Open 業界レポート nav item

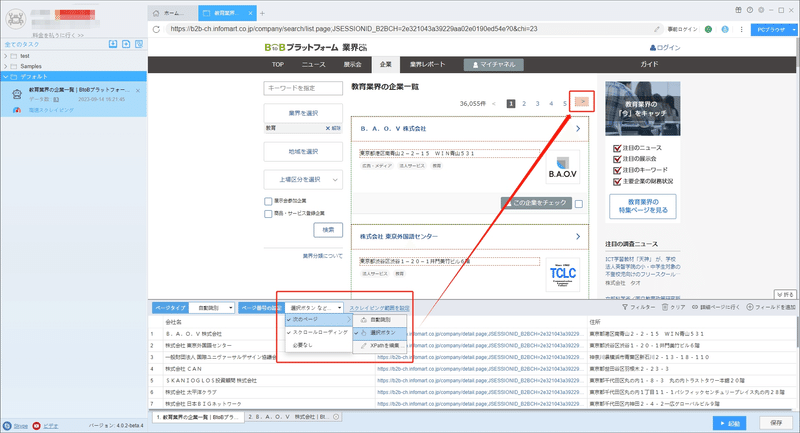(x=428, y=64)
